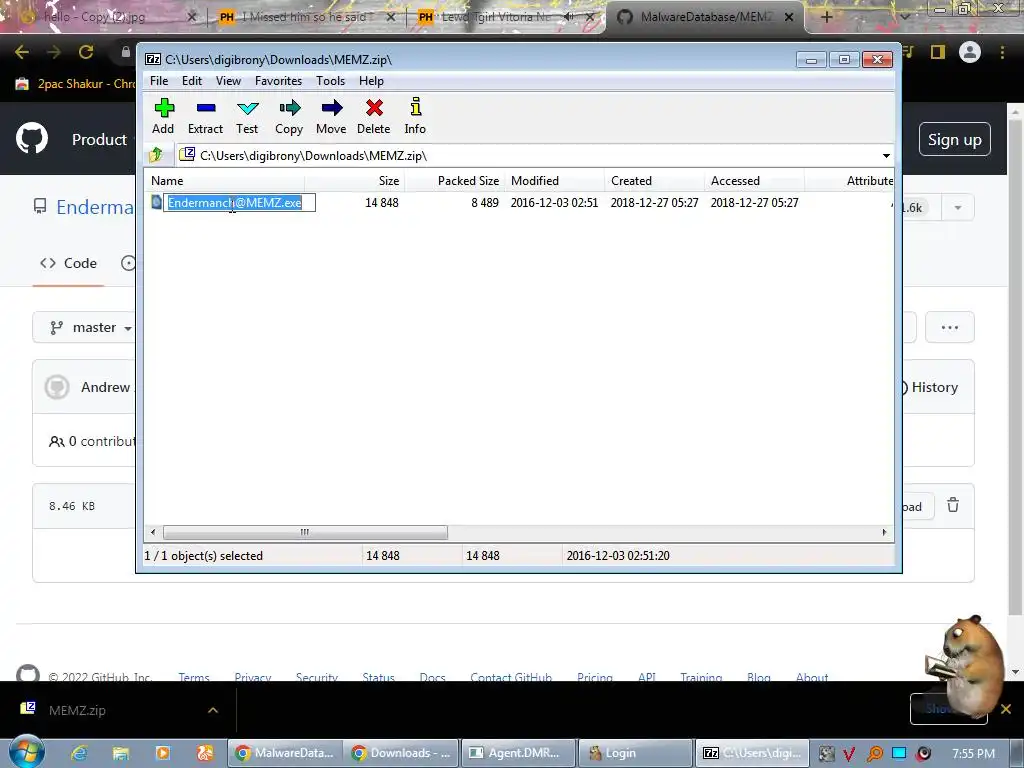Click the trash delete file icon
The image size is (1024, 768).
[x=953, y=505]
